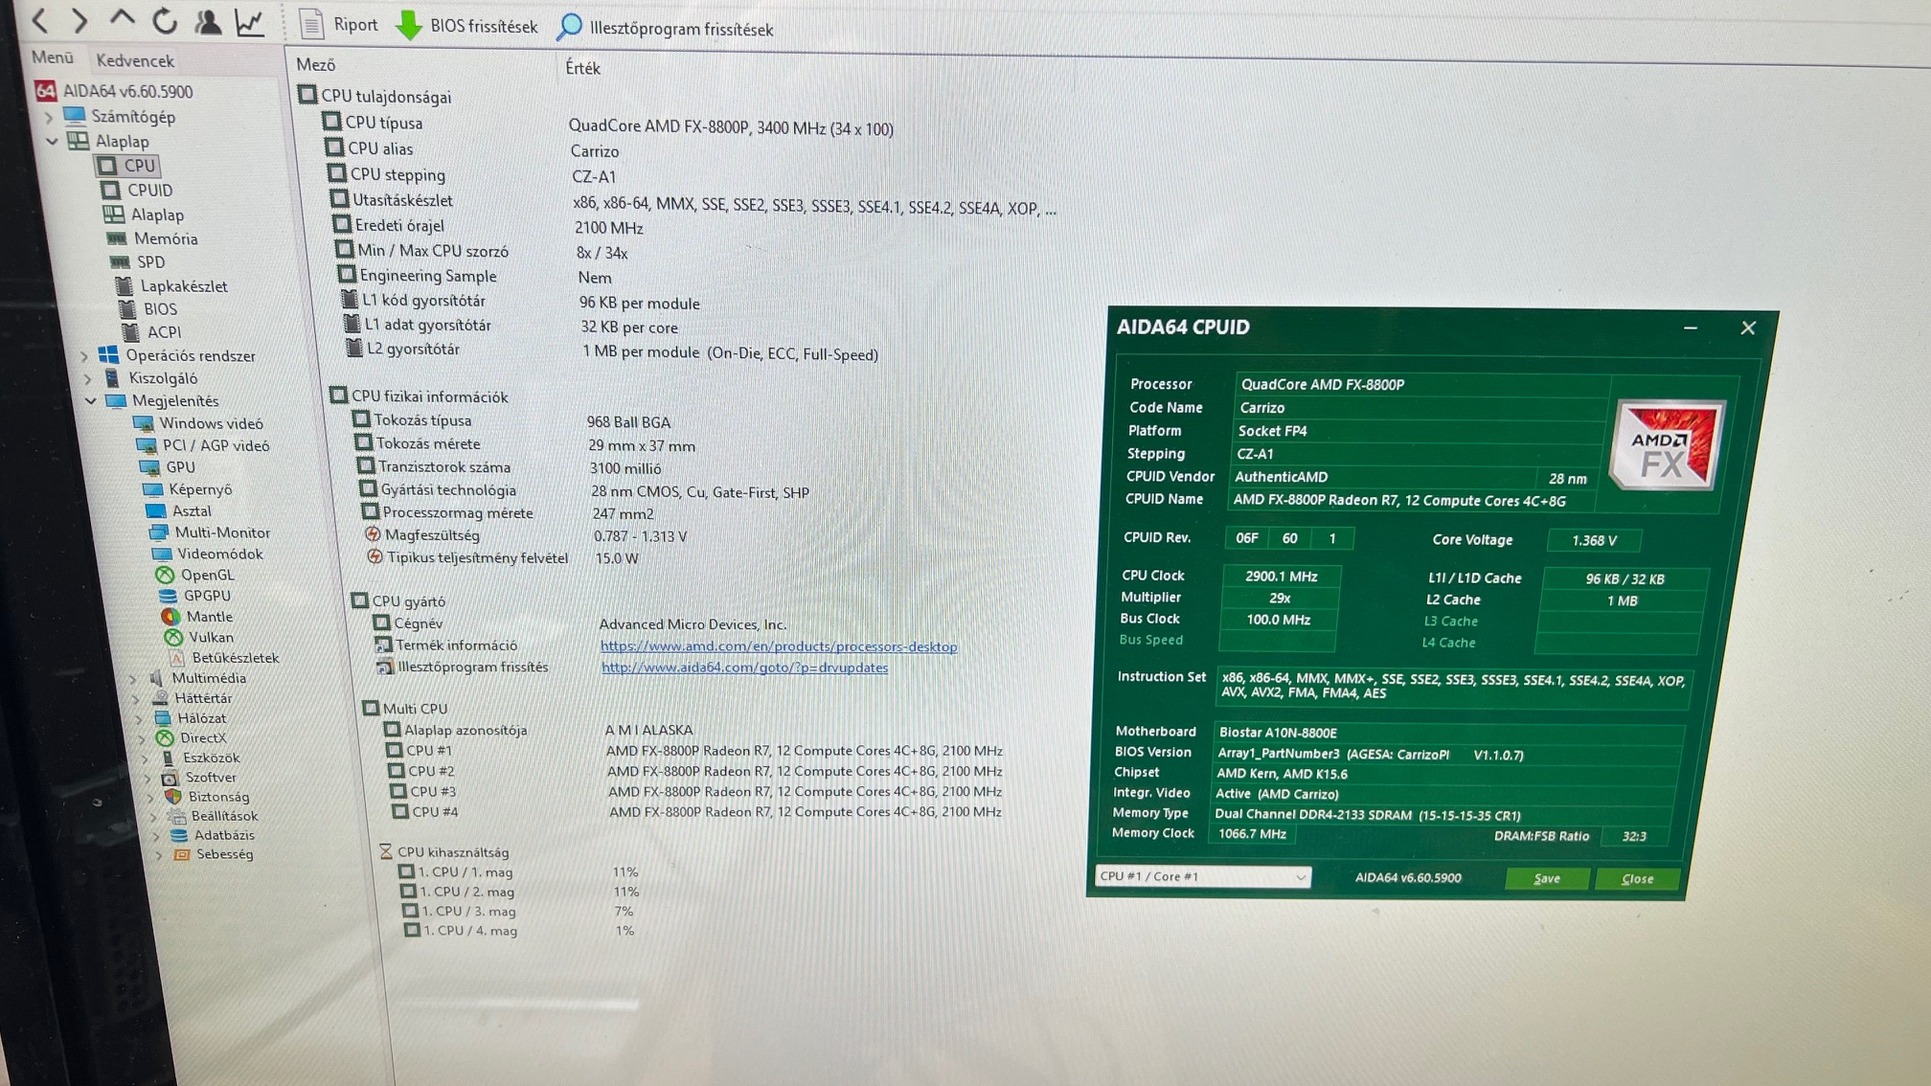Click the AMD FX logo image
Image resolution: width=1931 pixels, height=1086 pixels.
[1666, 447]
